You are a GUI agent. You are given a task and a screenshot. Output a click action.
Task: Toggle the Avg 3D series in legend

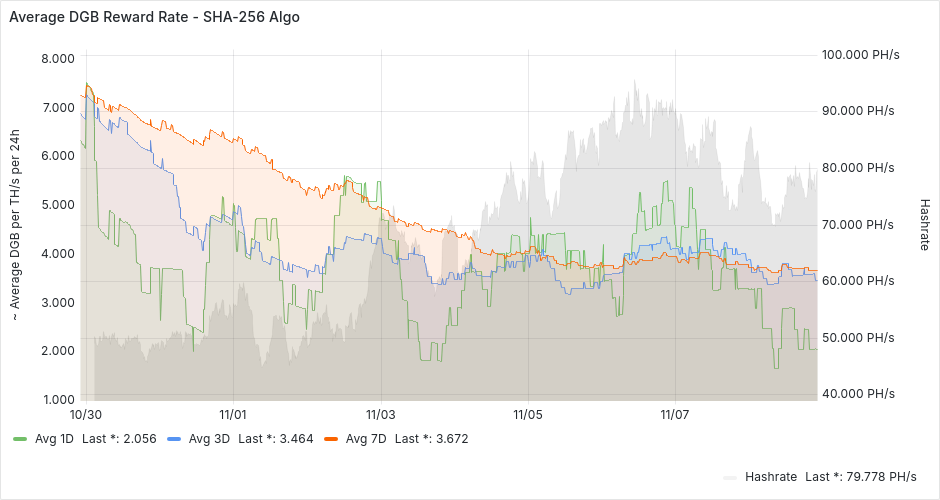pyautogui.click(x=209, y=438)
